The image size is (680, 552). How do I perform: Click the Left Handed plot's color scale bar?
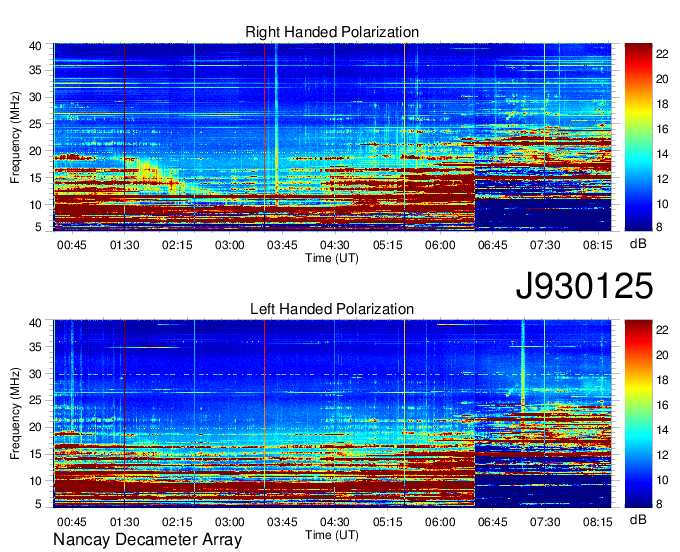pyautogui.click(x=638, y=414)
